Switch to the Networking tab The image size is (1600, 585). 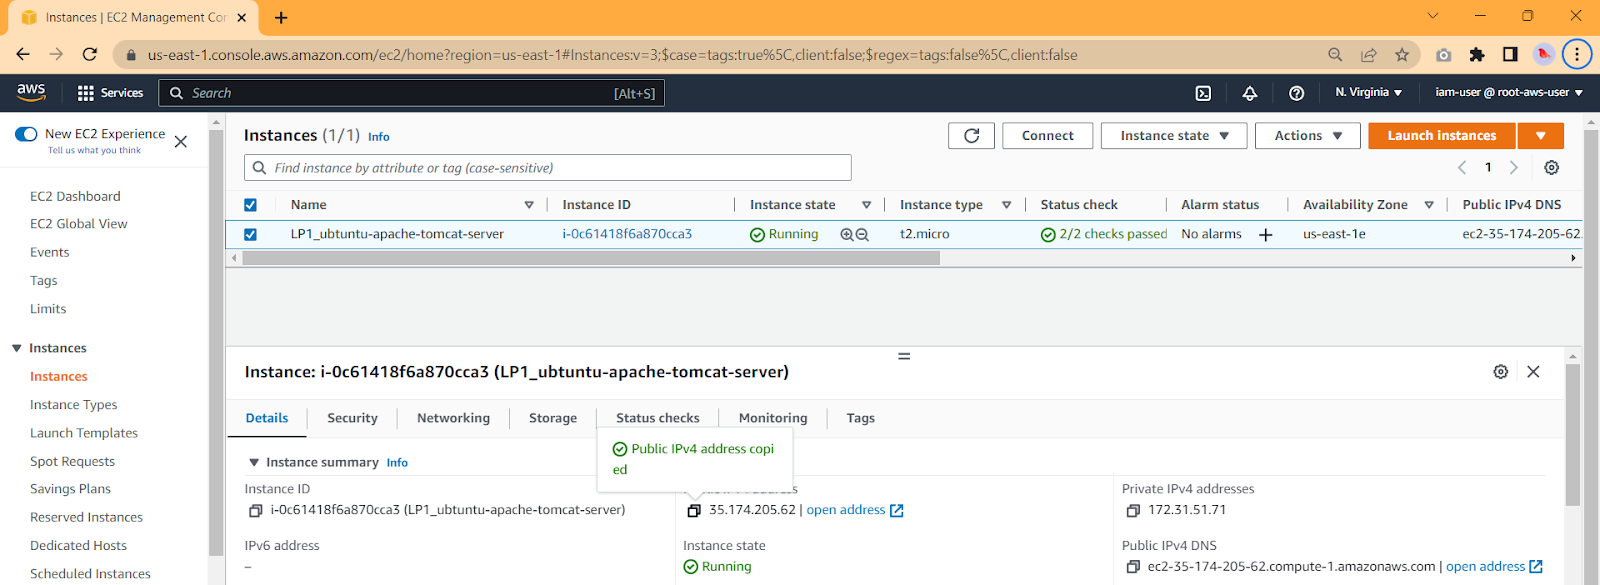453,418
